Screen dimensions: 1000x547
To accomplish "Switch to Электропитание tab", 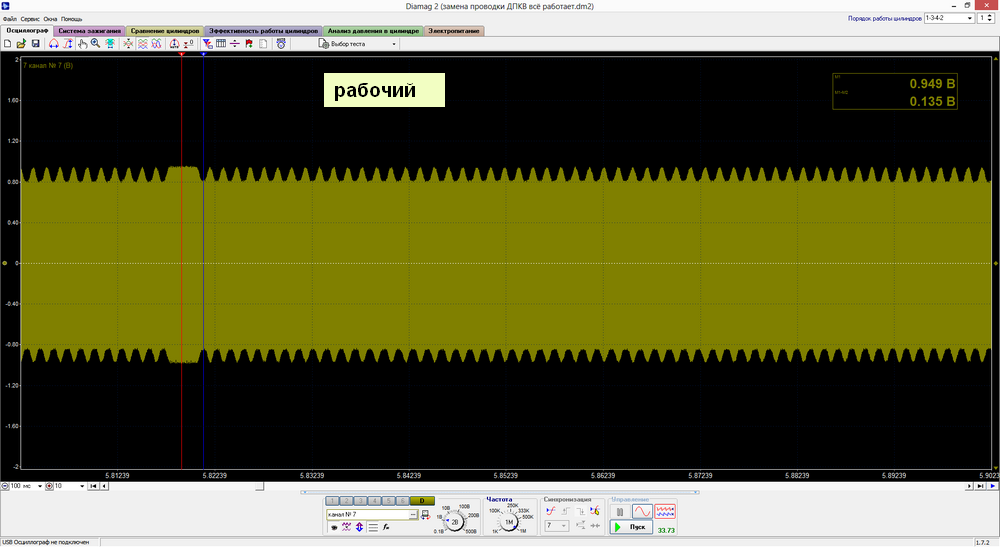I will pyautogui.click(x=453, y=31).
